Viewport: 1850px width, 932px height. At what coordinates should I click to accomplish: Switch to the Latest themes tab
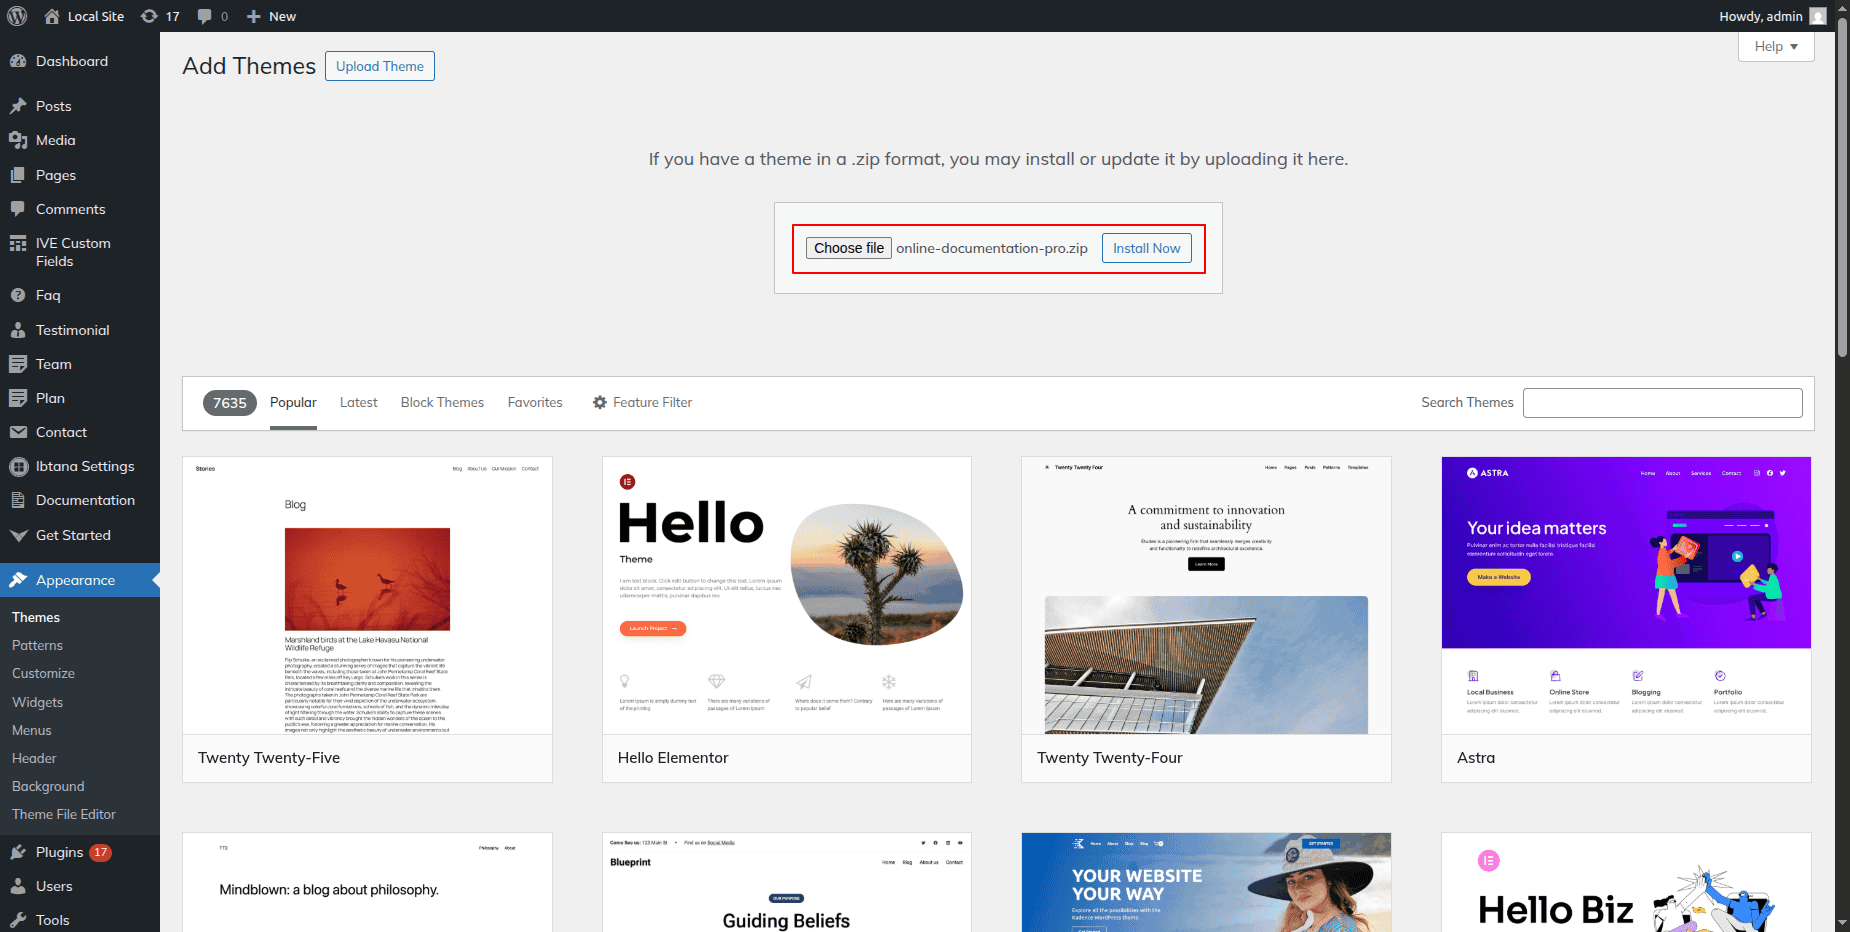coord(358,402)
